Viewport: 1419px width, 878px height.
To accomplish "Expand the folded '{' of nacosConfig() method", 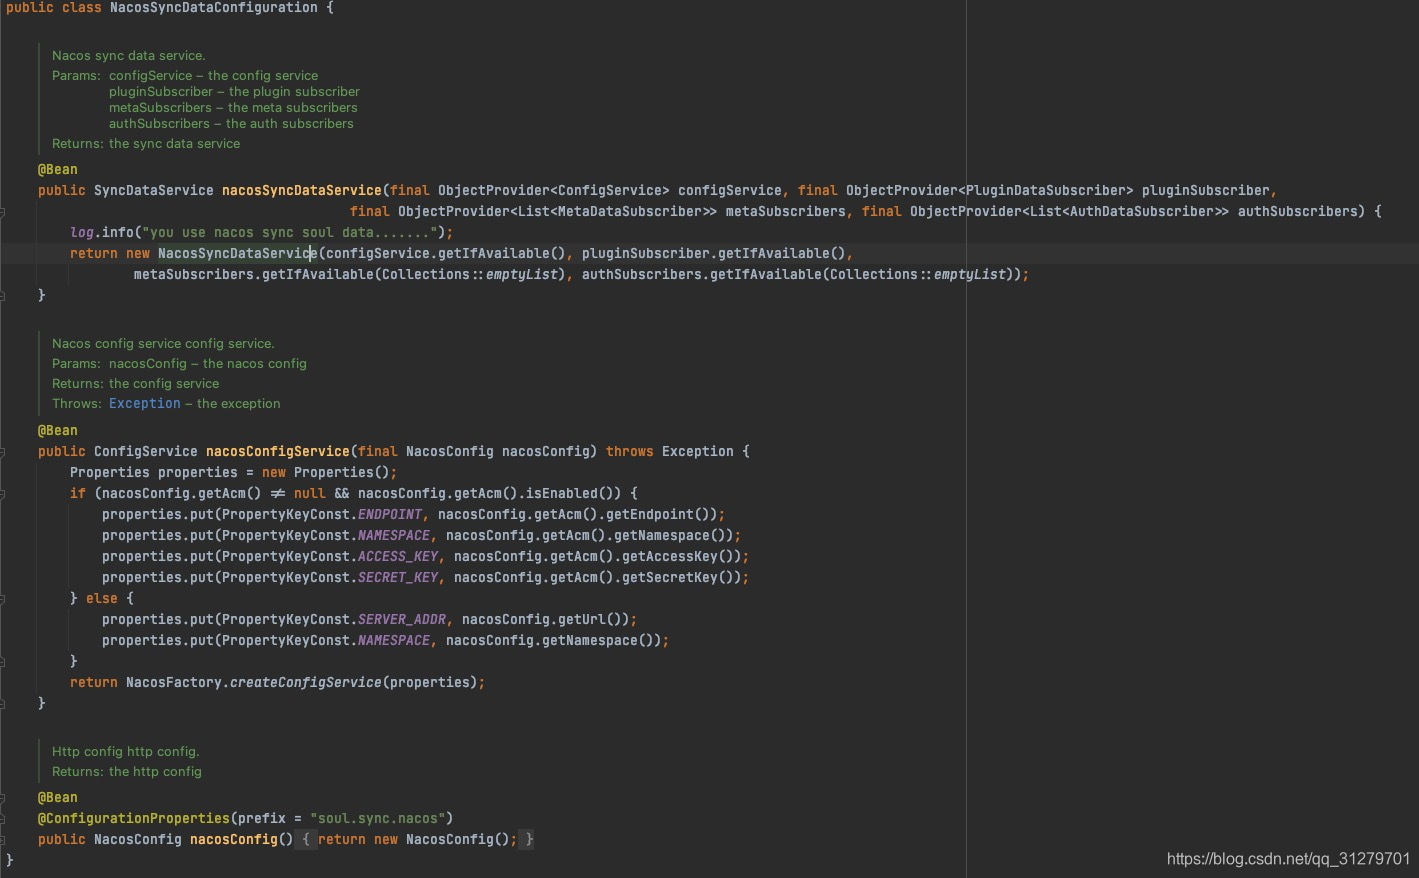I will coord(306,839).
